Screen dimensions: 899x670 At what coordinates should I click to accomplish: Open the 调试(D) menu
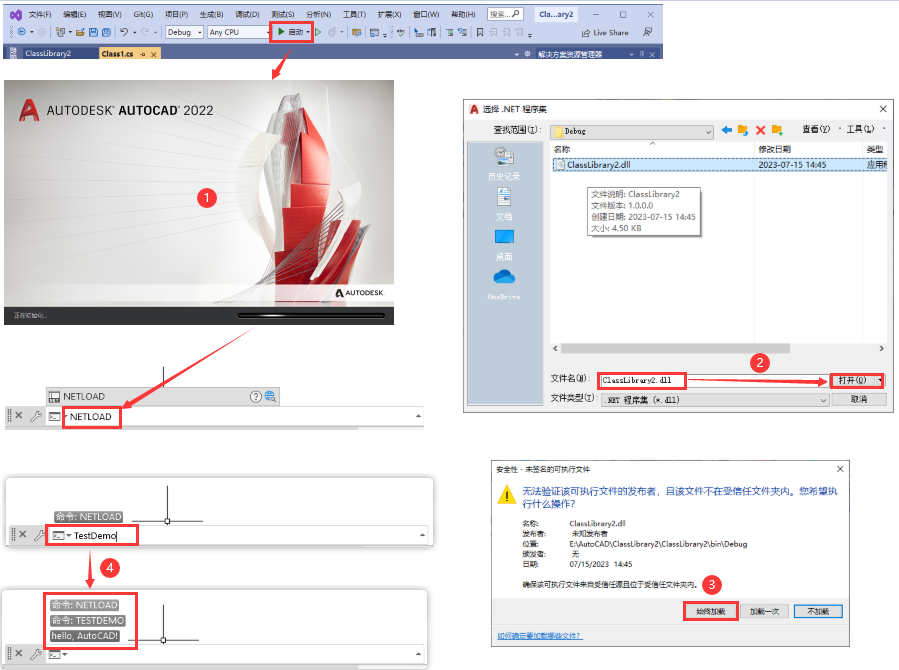click(x=247, y=14)
